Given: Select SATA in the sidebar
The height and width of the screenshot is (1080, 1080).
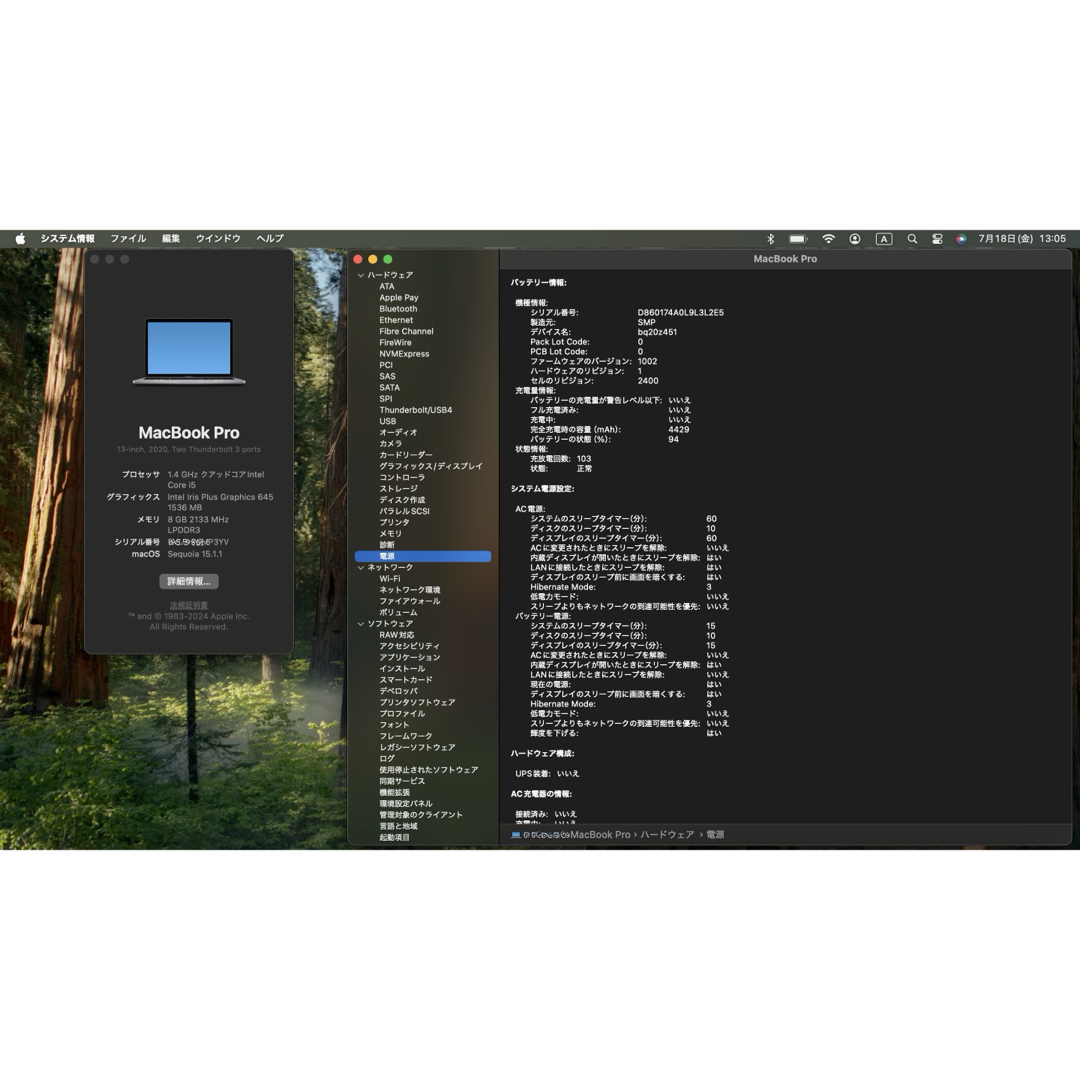Looking at the screenshot, I should tap(389, 388).
